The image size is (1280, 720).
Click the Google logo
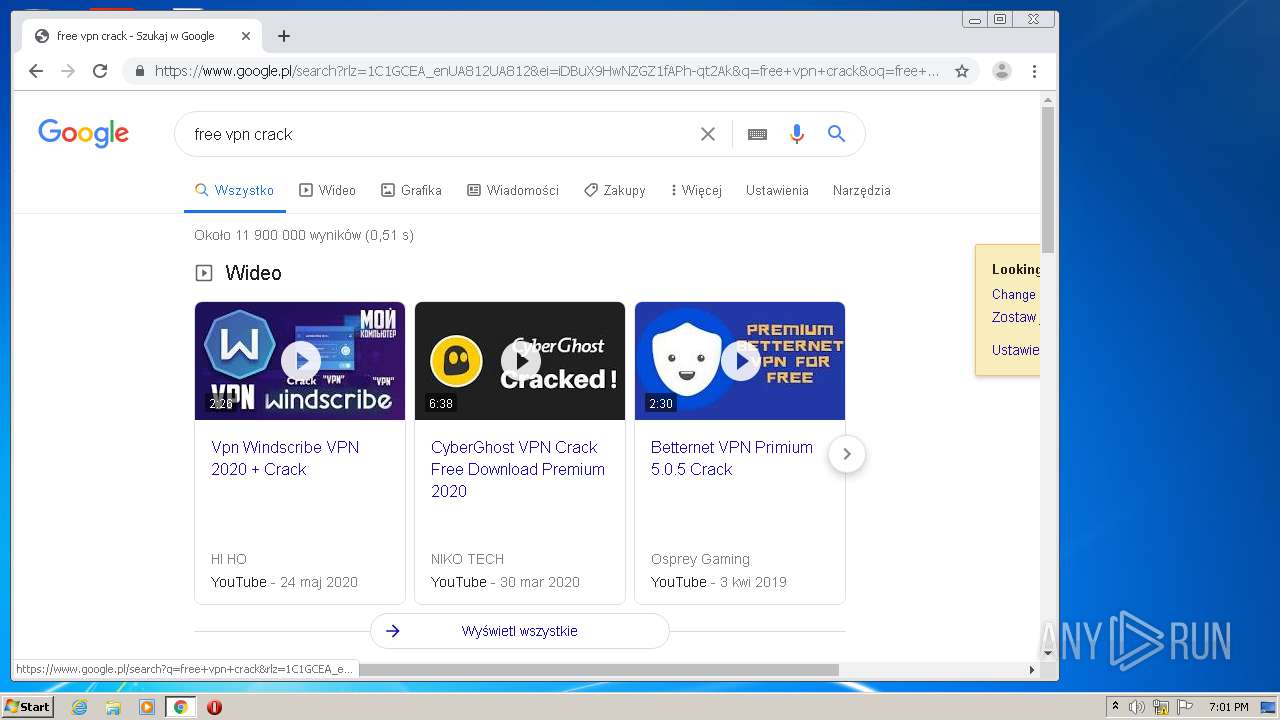coord(83,133)
